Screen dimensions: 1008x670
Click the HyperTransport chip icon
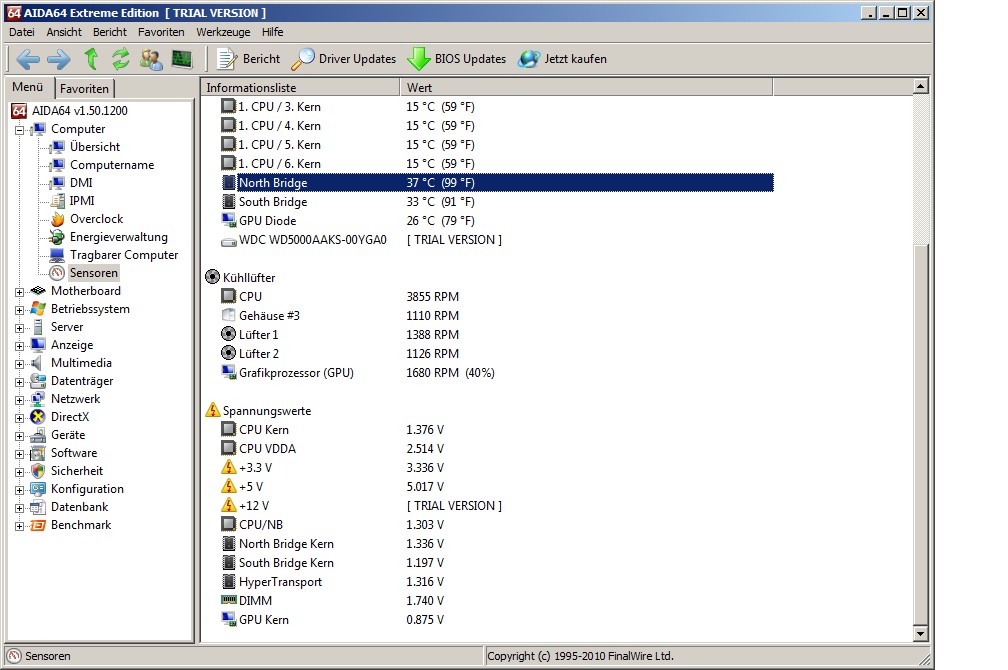click(x=228, y=581)
